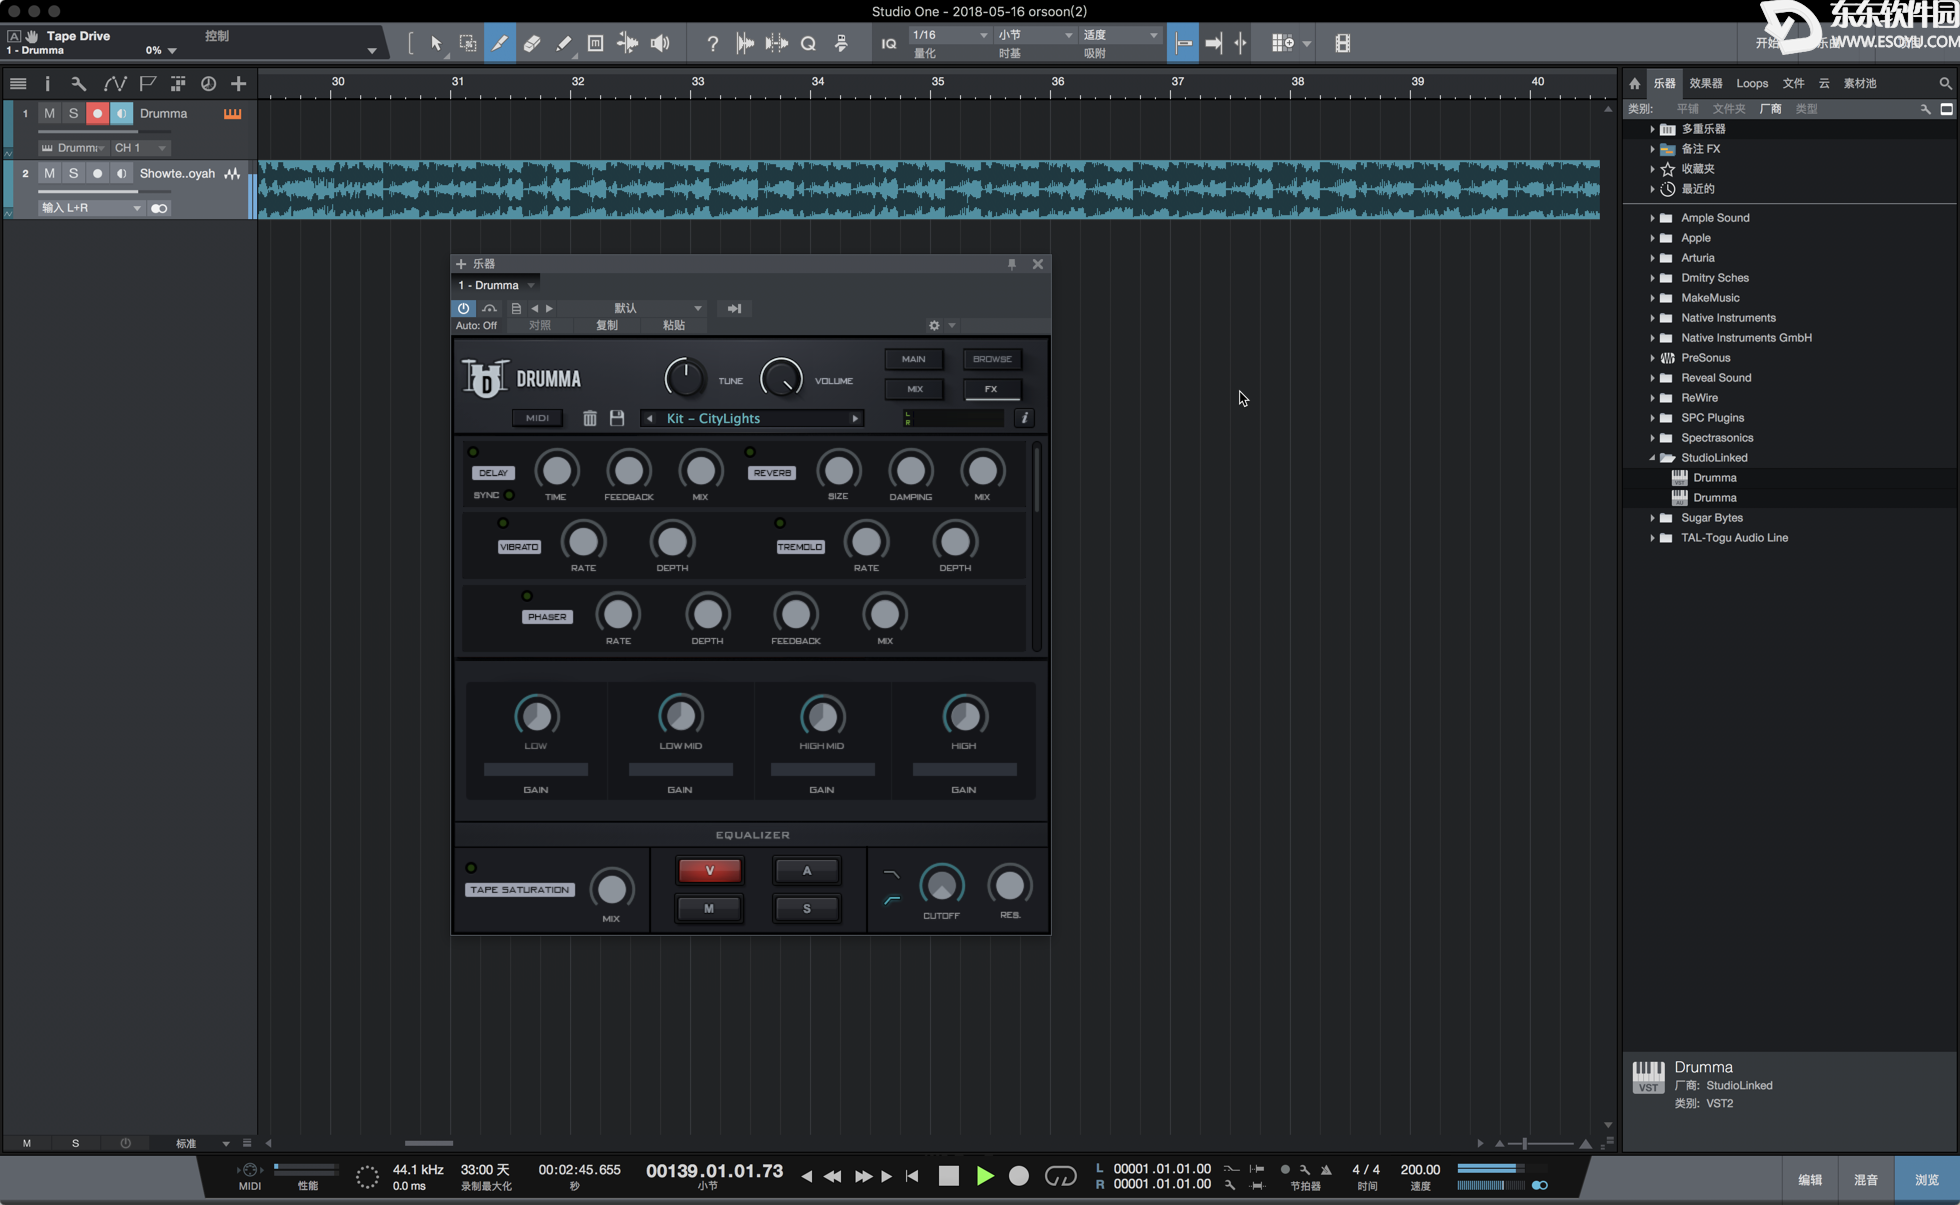
Task: Collapse the StudioLinked folder
Action: 1652,457
